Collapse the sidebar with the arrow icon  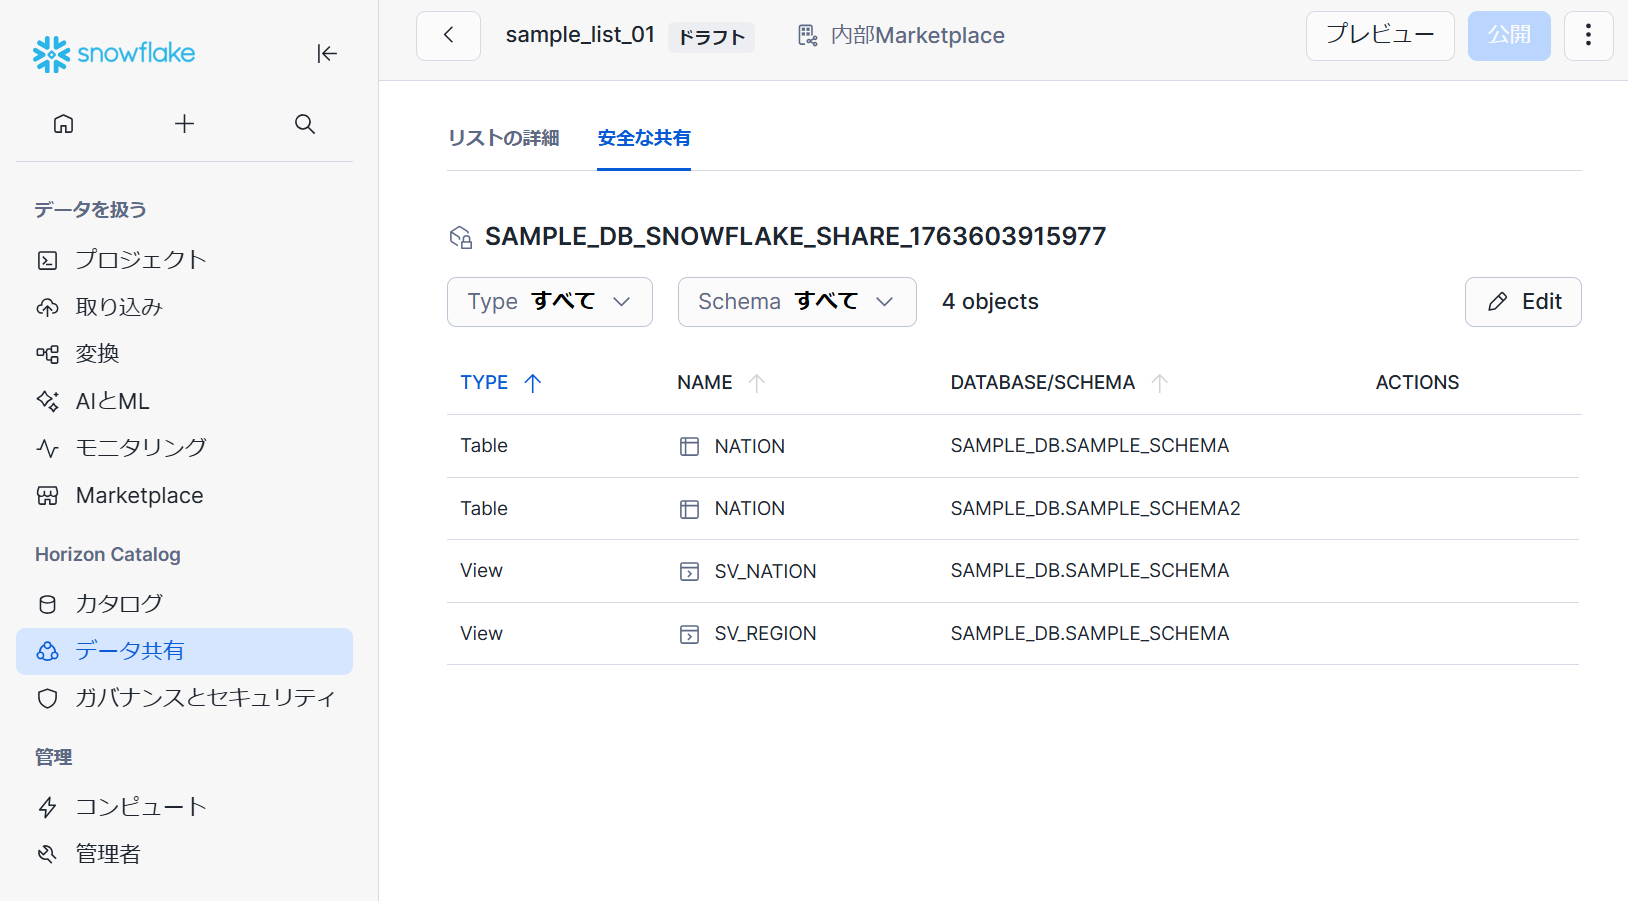coord(327,54)
